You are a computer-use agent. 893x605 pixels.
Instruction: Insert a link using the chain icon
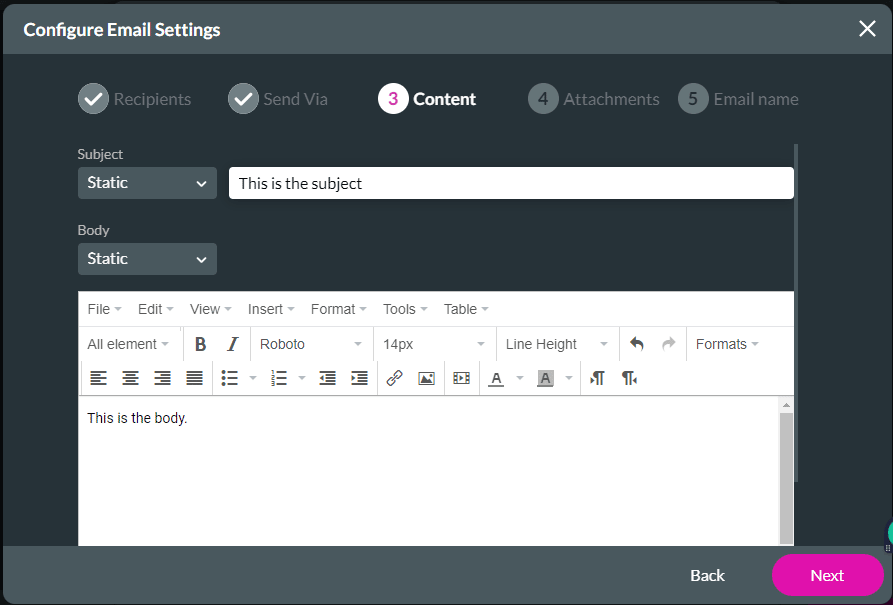pos(394,378)
